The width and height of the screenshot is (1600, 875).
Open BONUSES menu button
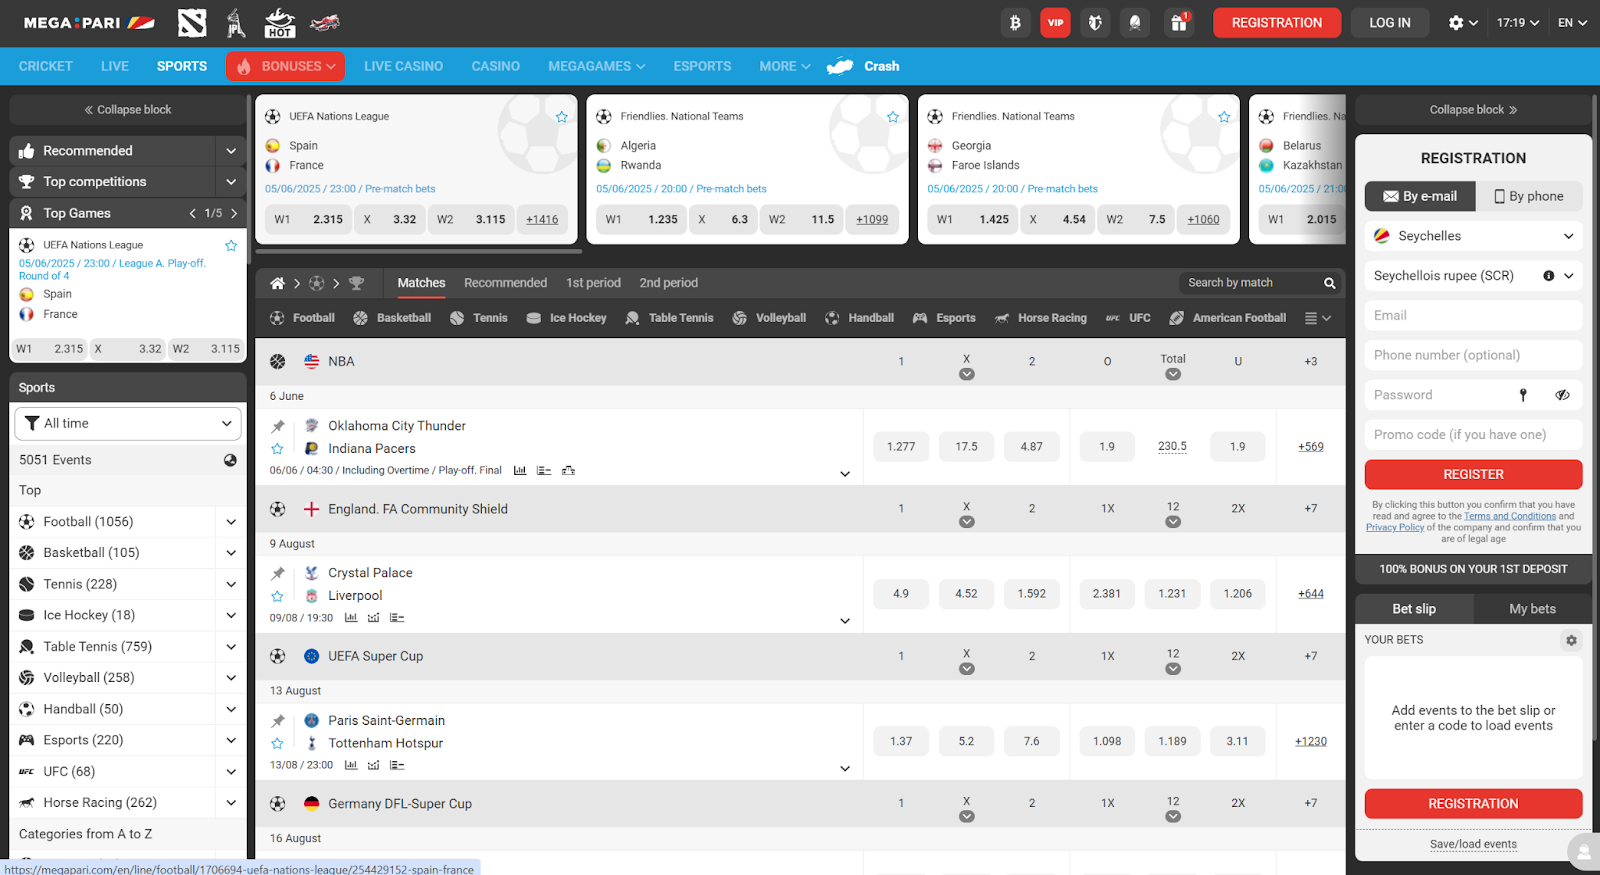285,66
